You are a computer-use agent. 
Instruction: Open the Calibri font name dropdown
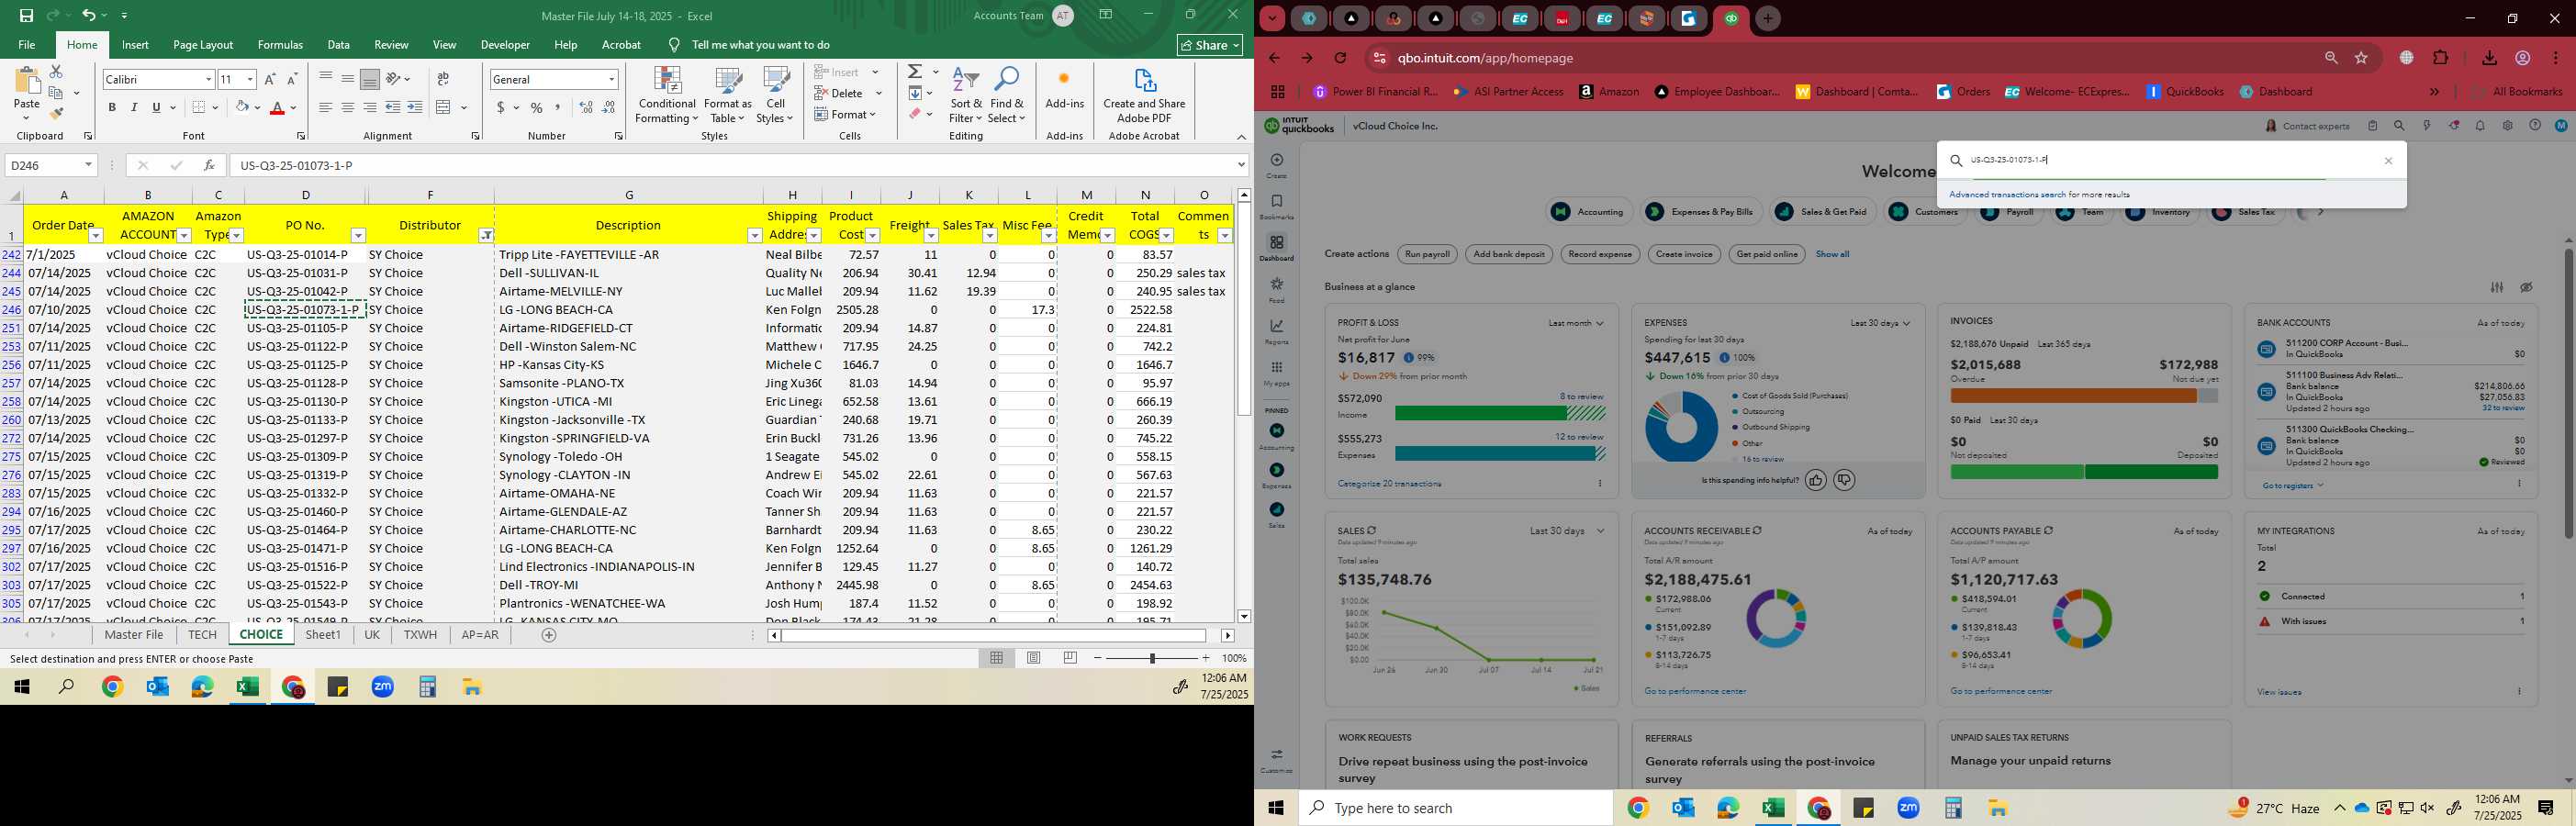208,79
